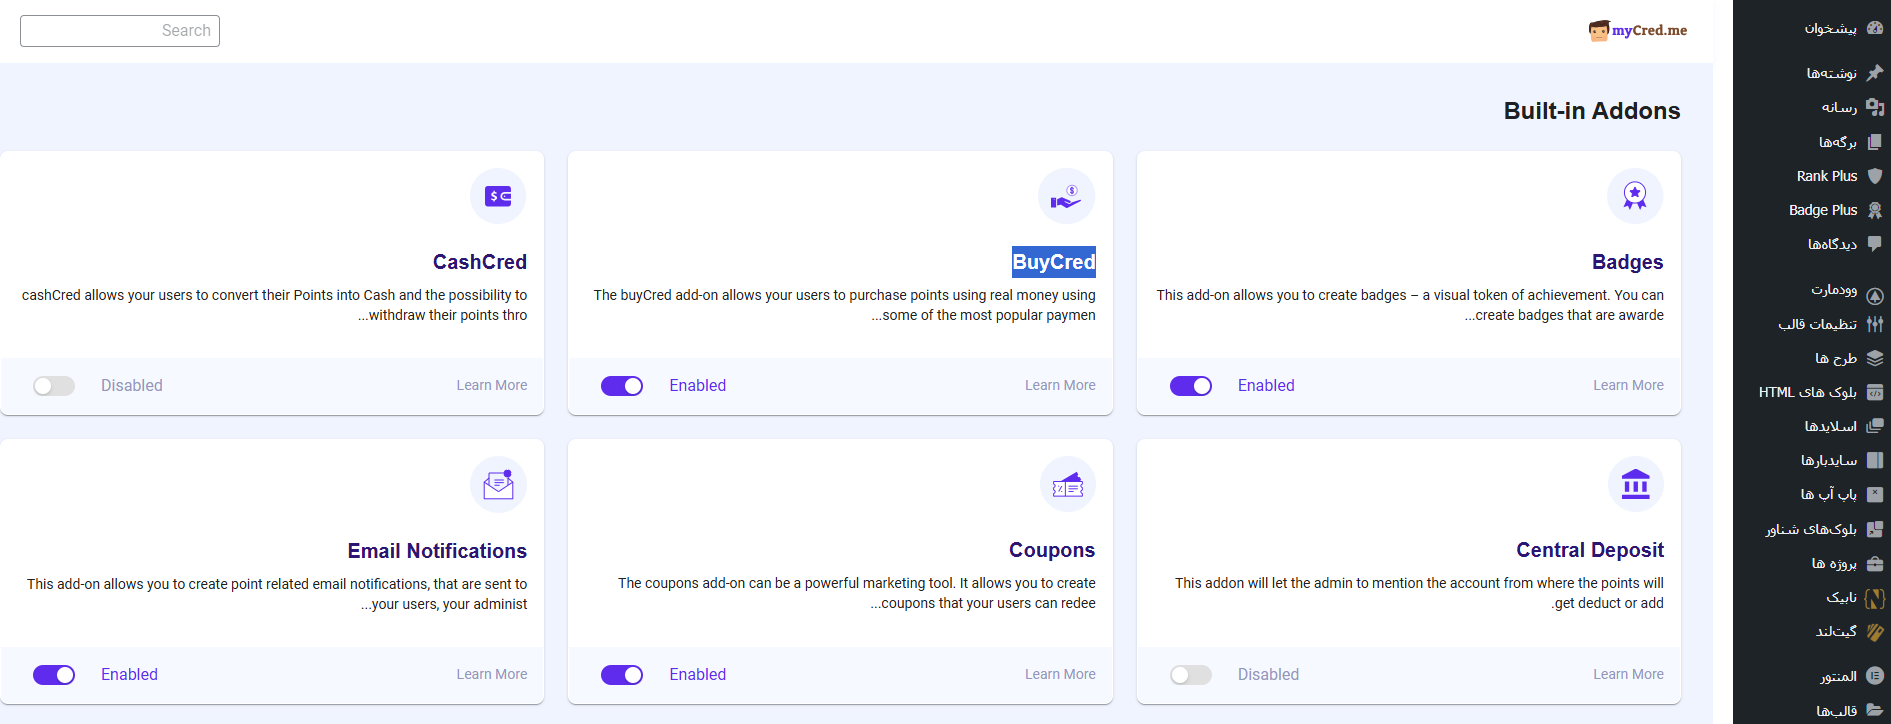Click the 'Disabled' label on Central Deposit
1891x724 pixels.
point(1268,674)
